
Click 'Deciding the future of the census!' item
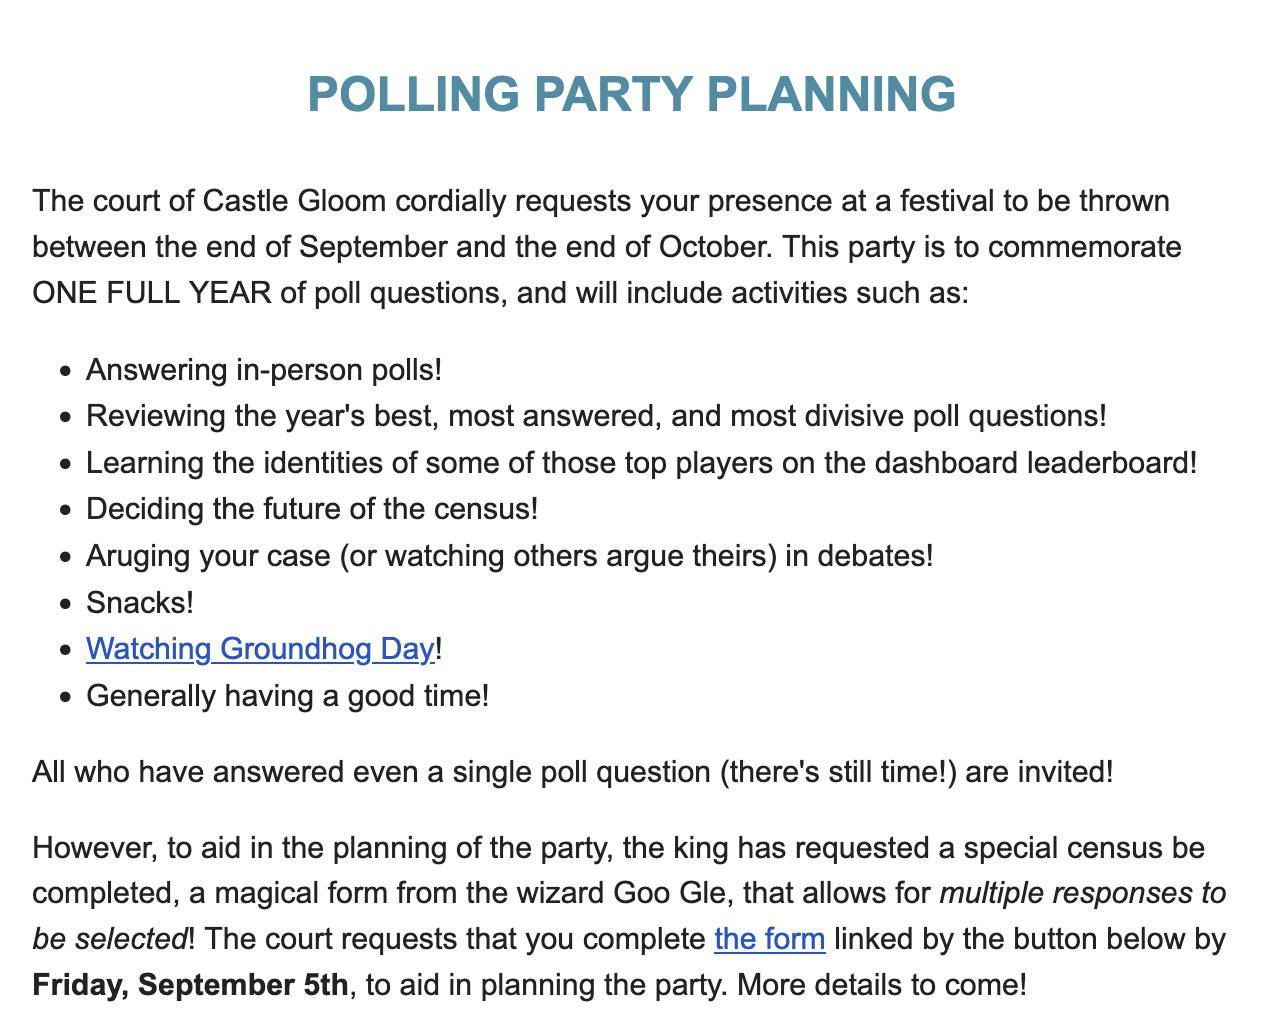point(312,509)
